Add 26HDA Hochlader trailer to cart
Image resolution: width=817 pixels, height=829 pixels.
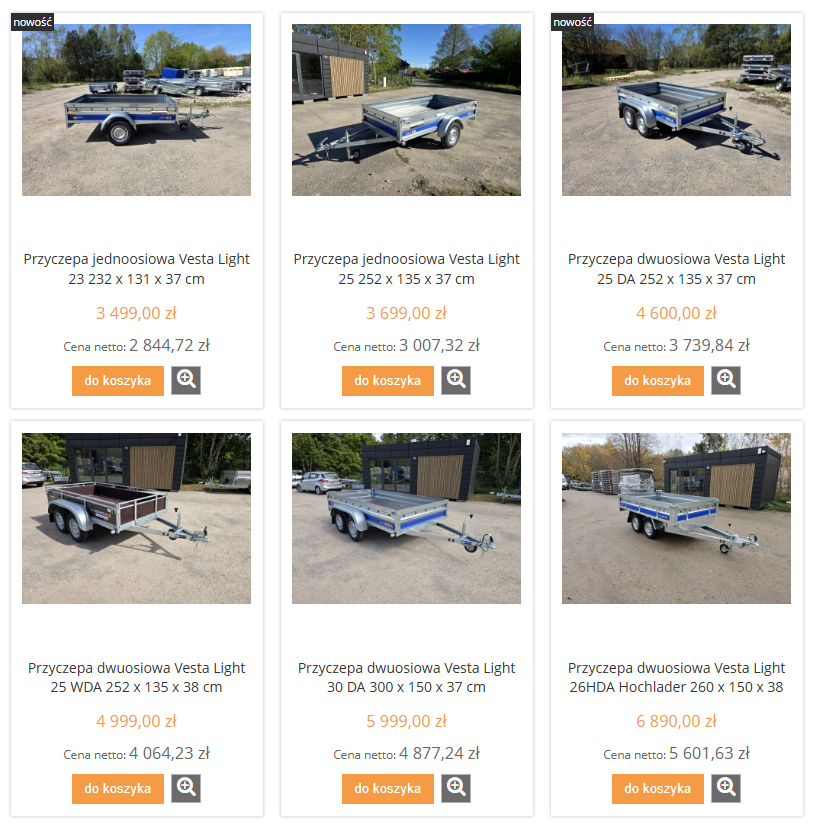(658, 789)
